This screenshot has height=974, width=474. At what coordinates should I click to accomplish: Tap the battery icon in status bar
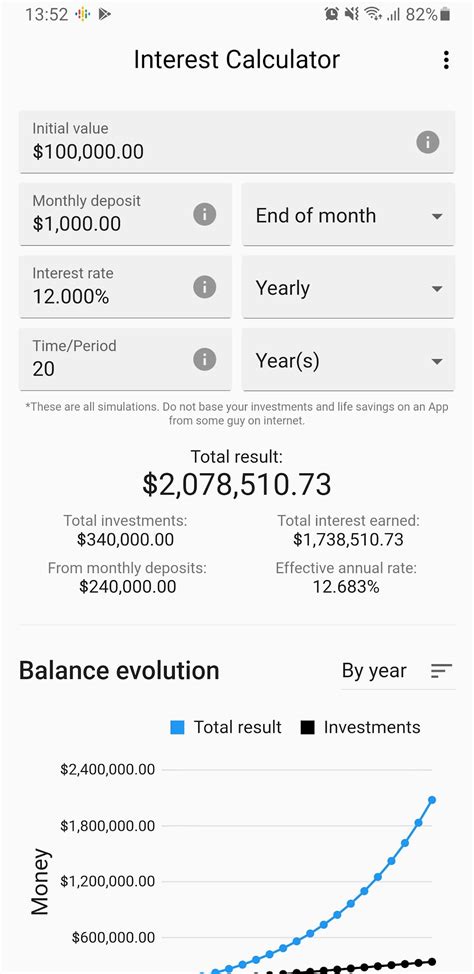(x=444, y=14)
